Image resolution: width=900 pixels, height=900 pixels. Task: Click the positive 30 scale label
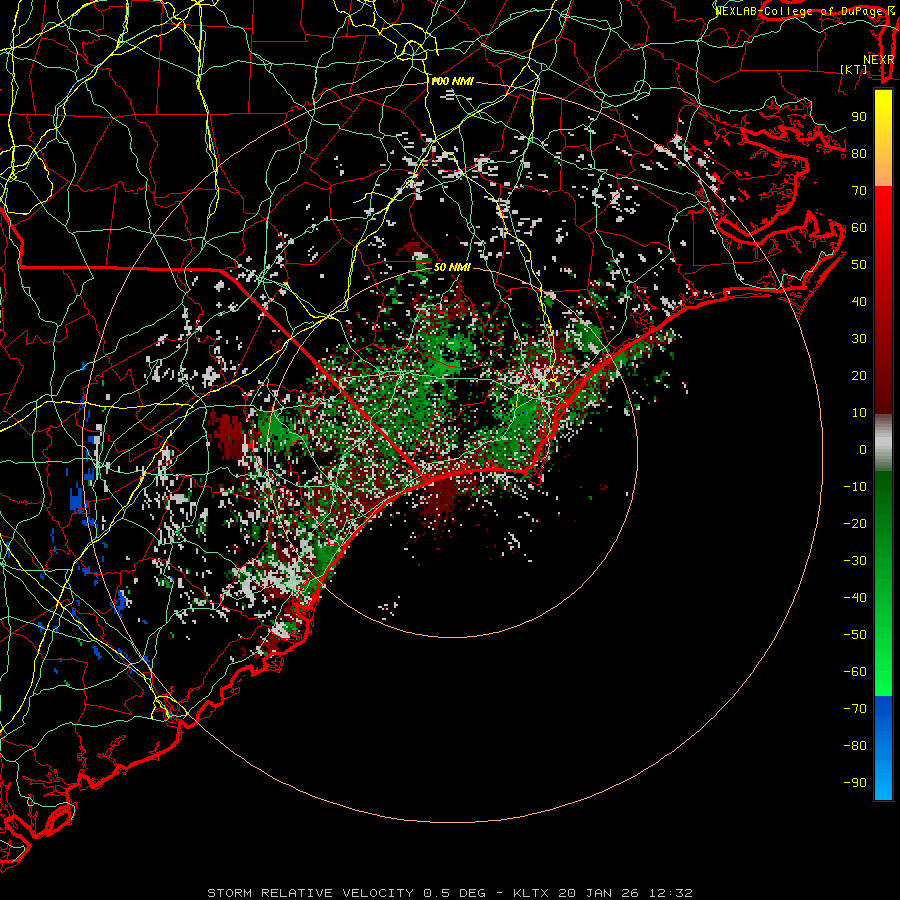pos(859,339)
